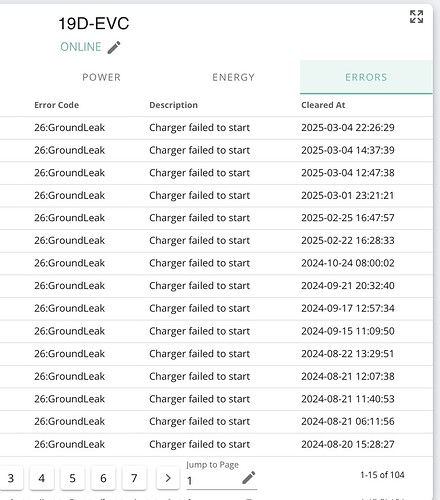Click the row cleared at 2024-08-20 15:28:27
The image size is (440, 500).
[216, 444]
